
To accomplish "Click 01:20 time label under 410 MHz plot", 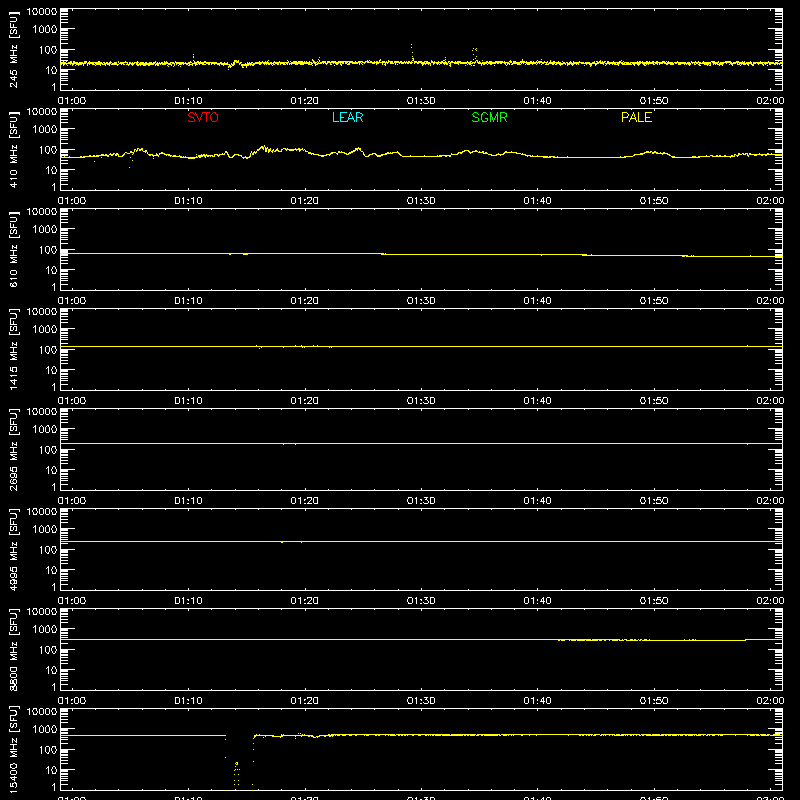I will 305,201.
